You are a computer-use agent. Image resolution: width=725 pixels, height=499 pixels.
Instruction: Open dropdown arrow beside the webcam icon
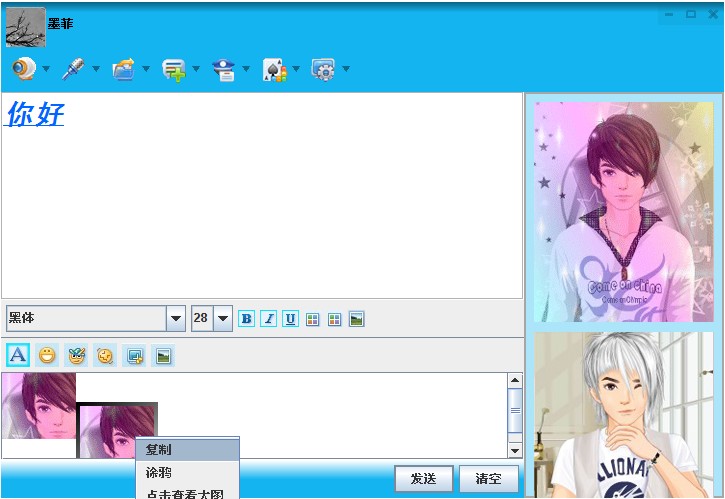click(x=46, y=69)
